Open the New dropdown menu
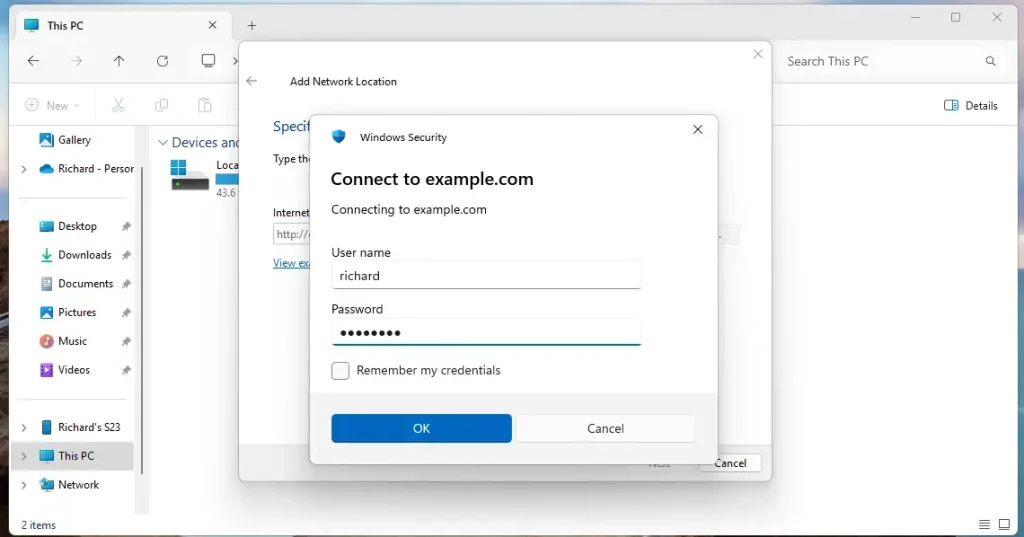The width and height of the screenshot is (1024, 537). coord(52,105)
